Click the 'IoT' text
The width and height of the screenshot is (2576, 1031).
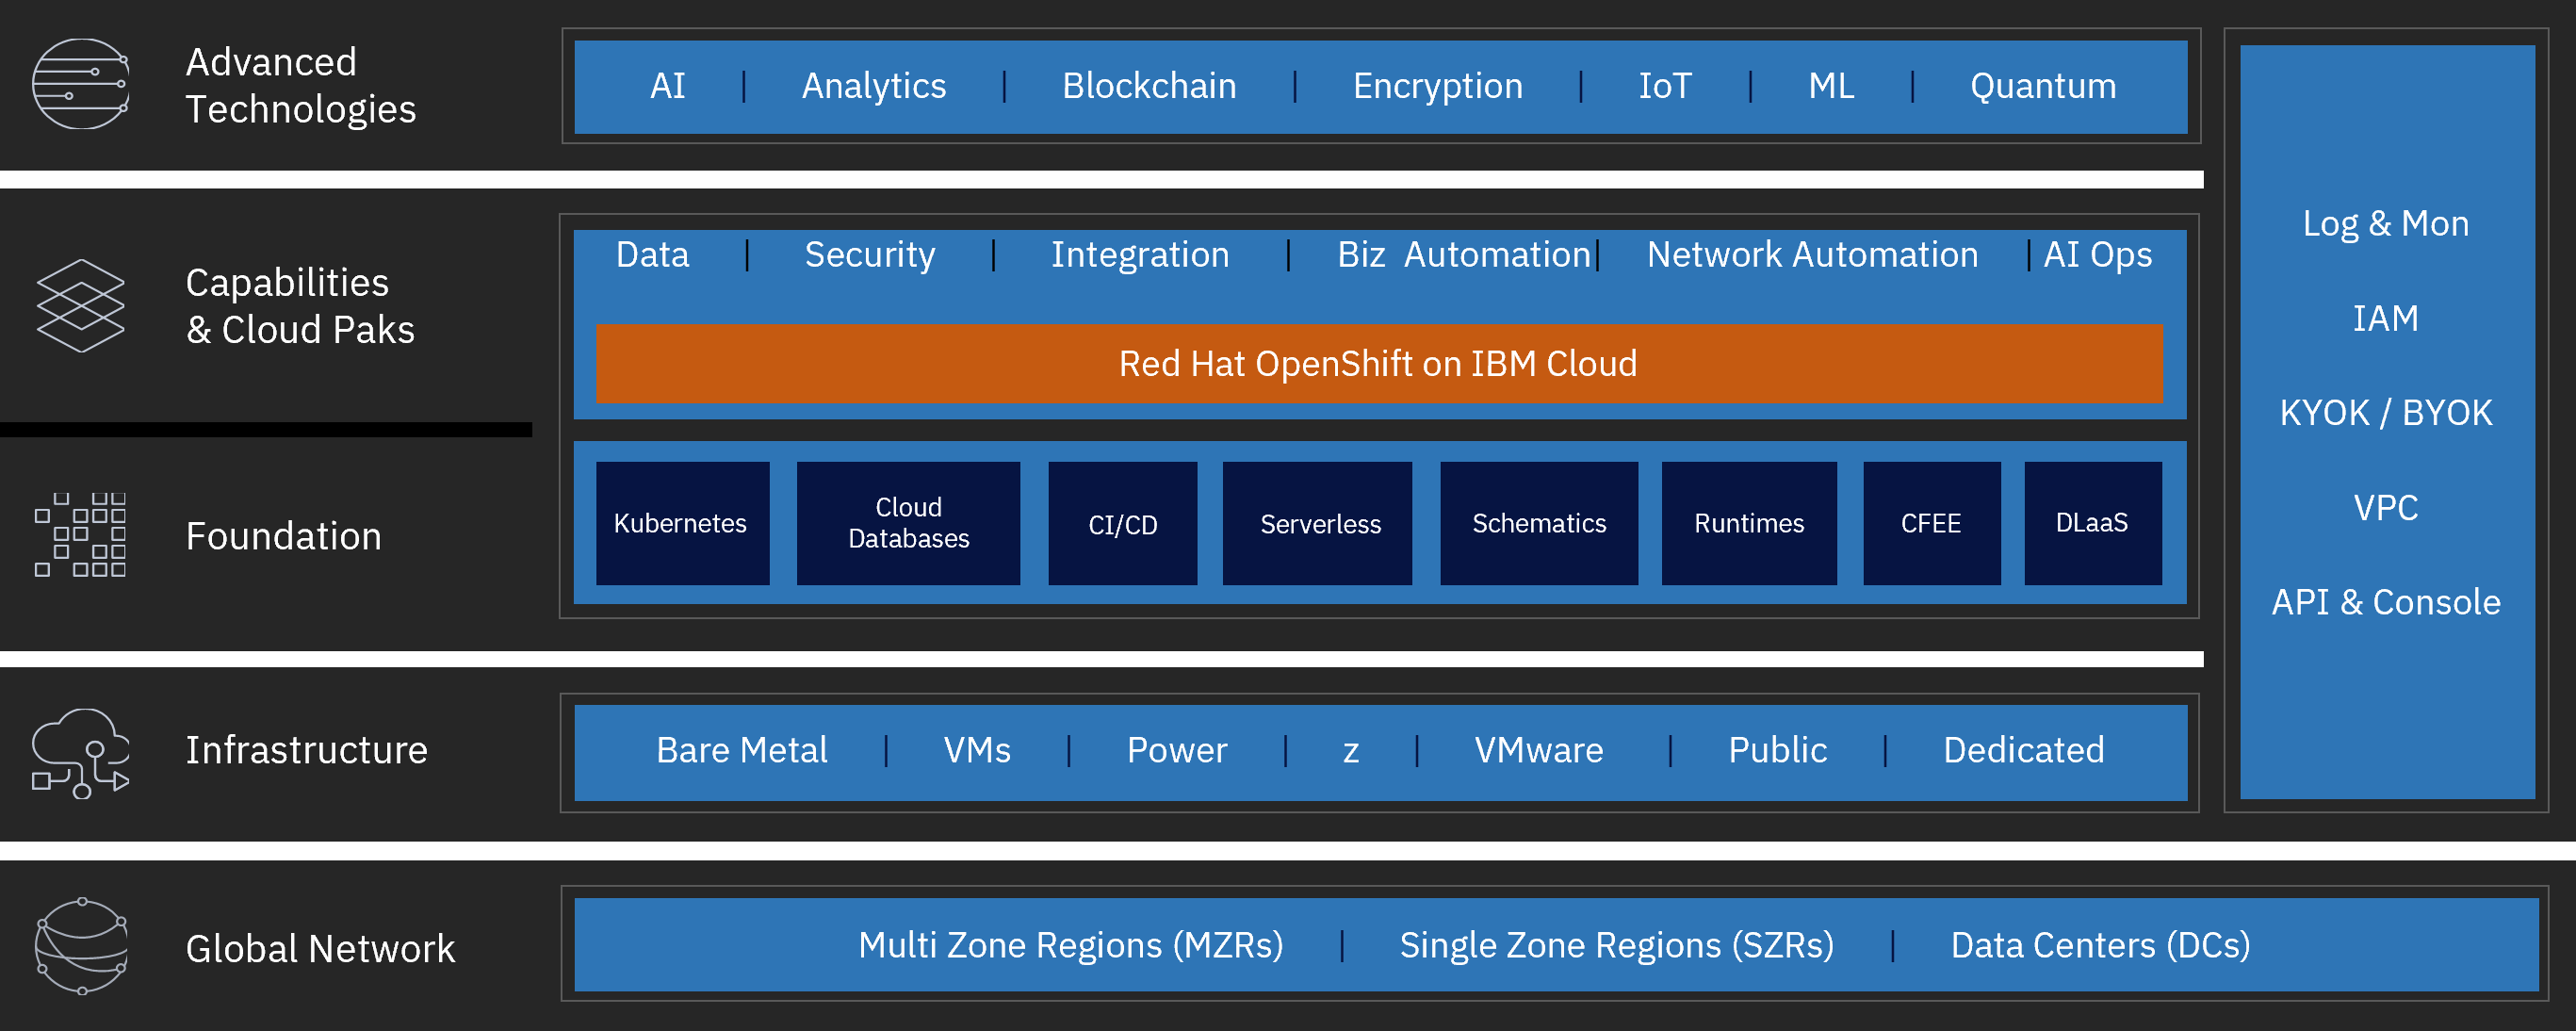[x=1665, y=86]
